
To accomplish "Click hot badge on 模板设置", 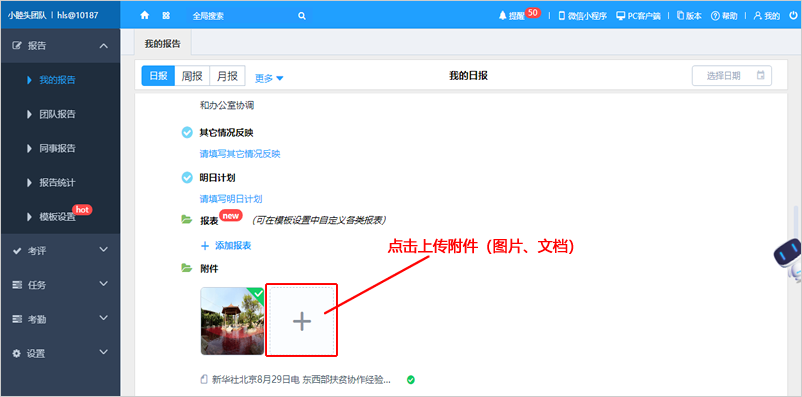I will click(82, 210).
